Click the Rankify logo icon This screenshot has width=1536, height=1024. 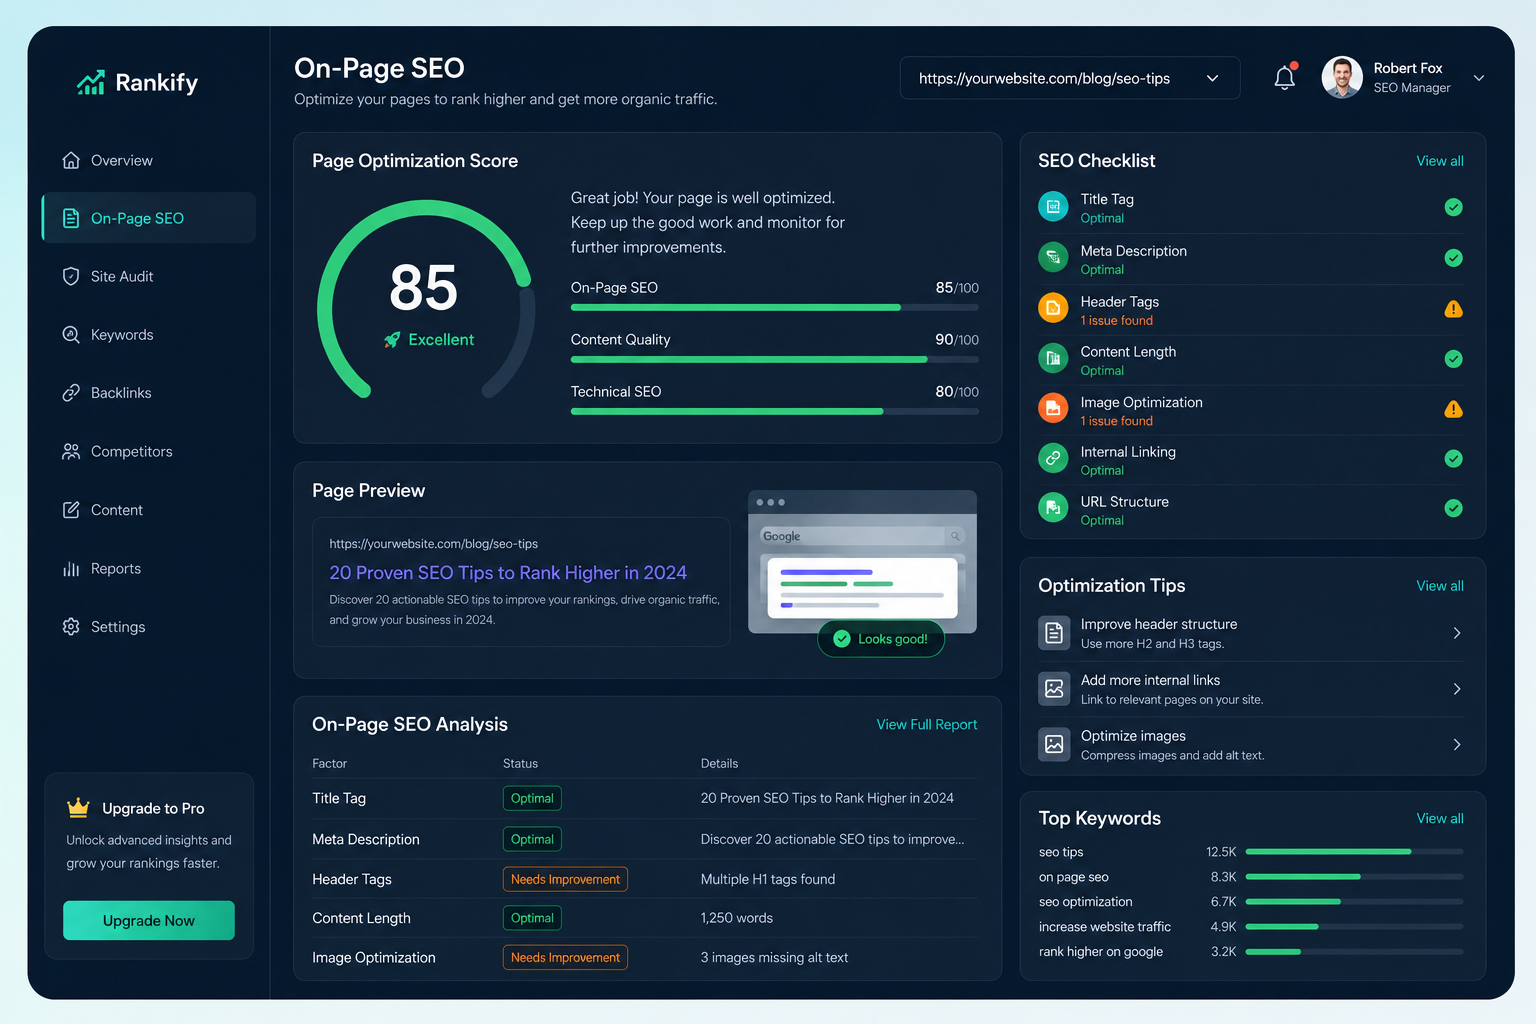coord(91,83)
